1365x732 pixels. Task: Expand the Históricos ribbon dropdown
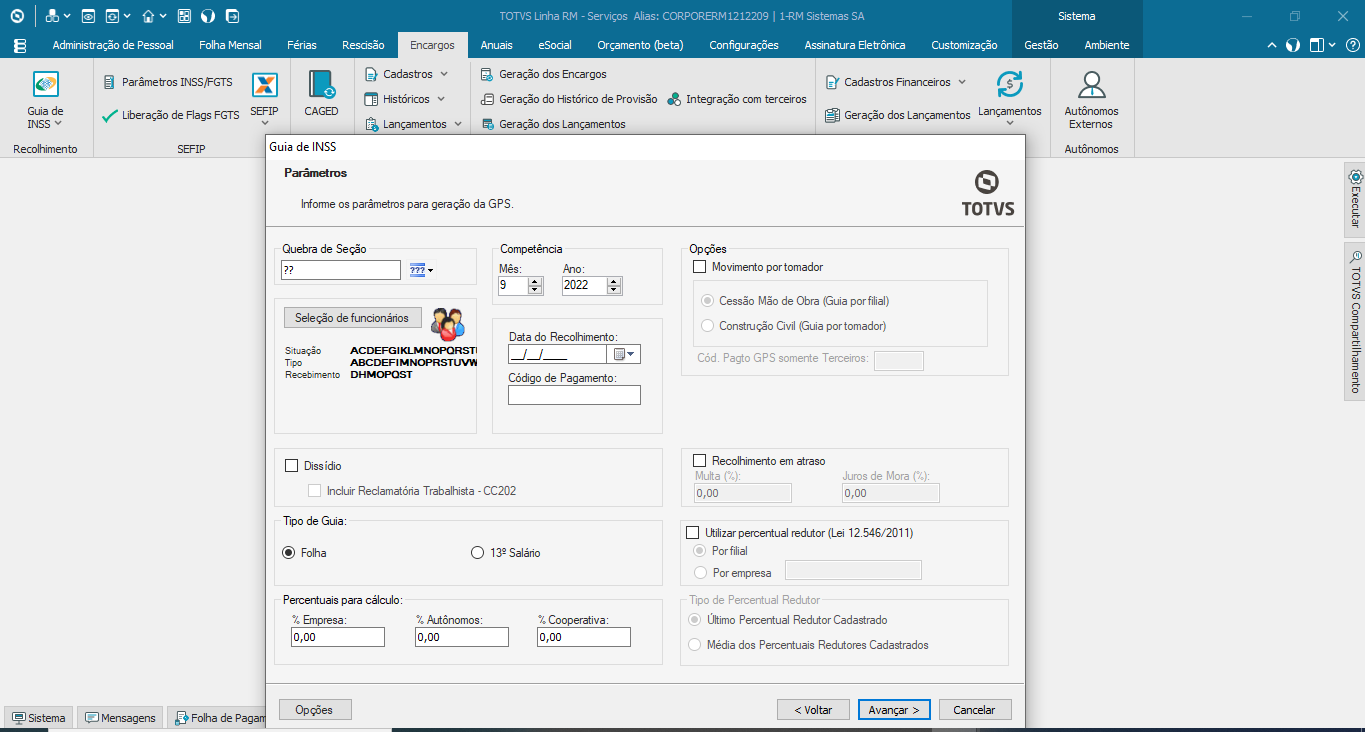[441, 99]
